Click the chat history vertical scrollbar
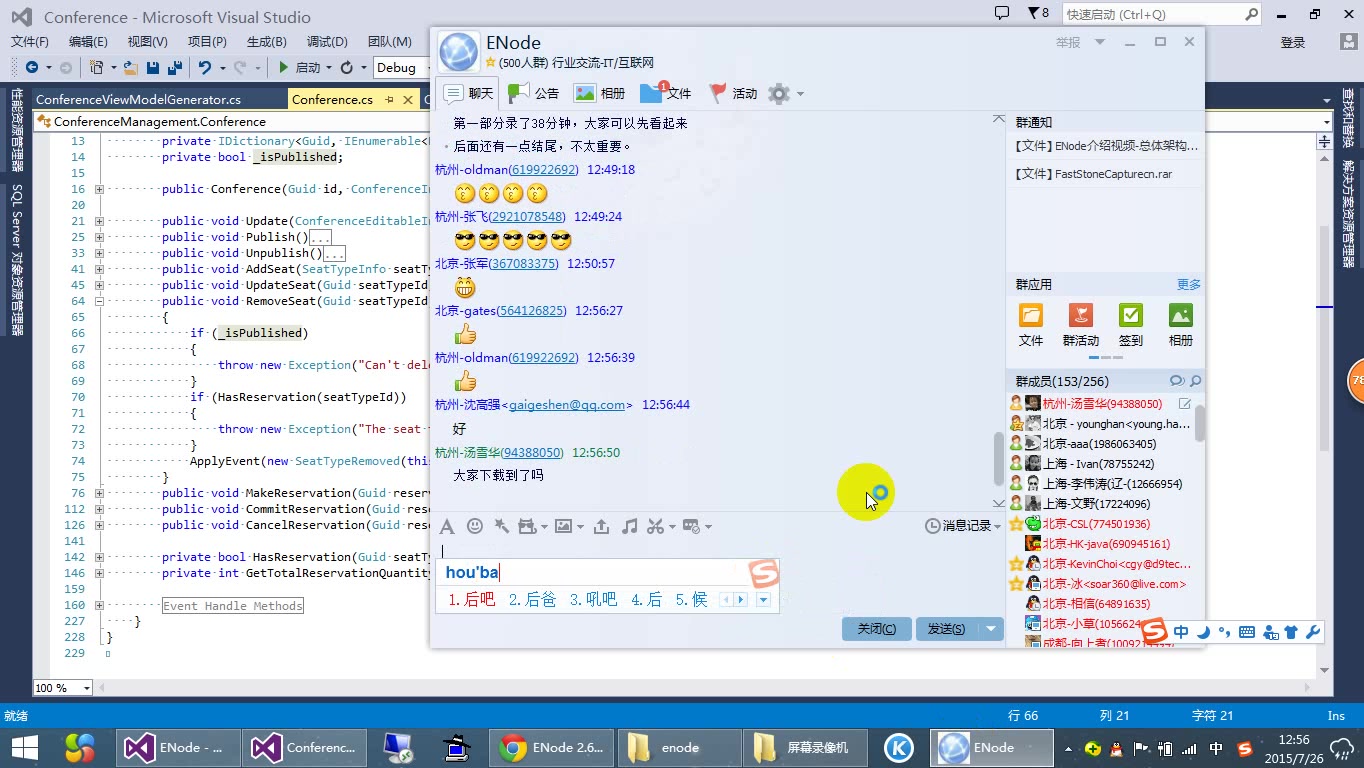Image resolution: width=1364 pixels, height=768 pixels. [998, 458]
